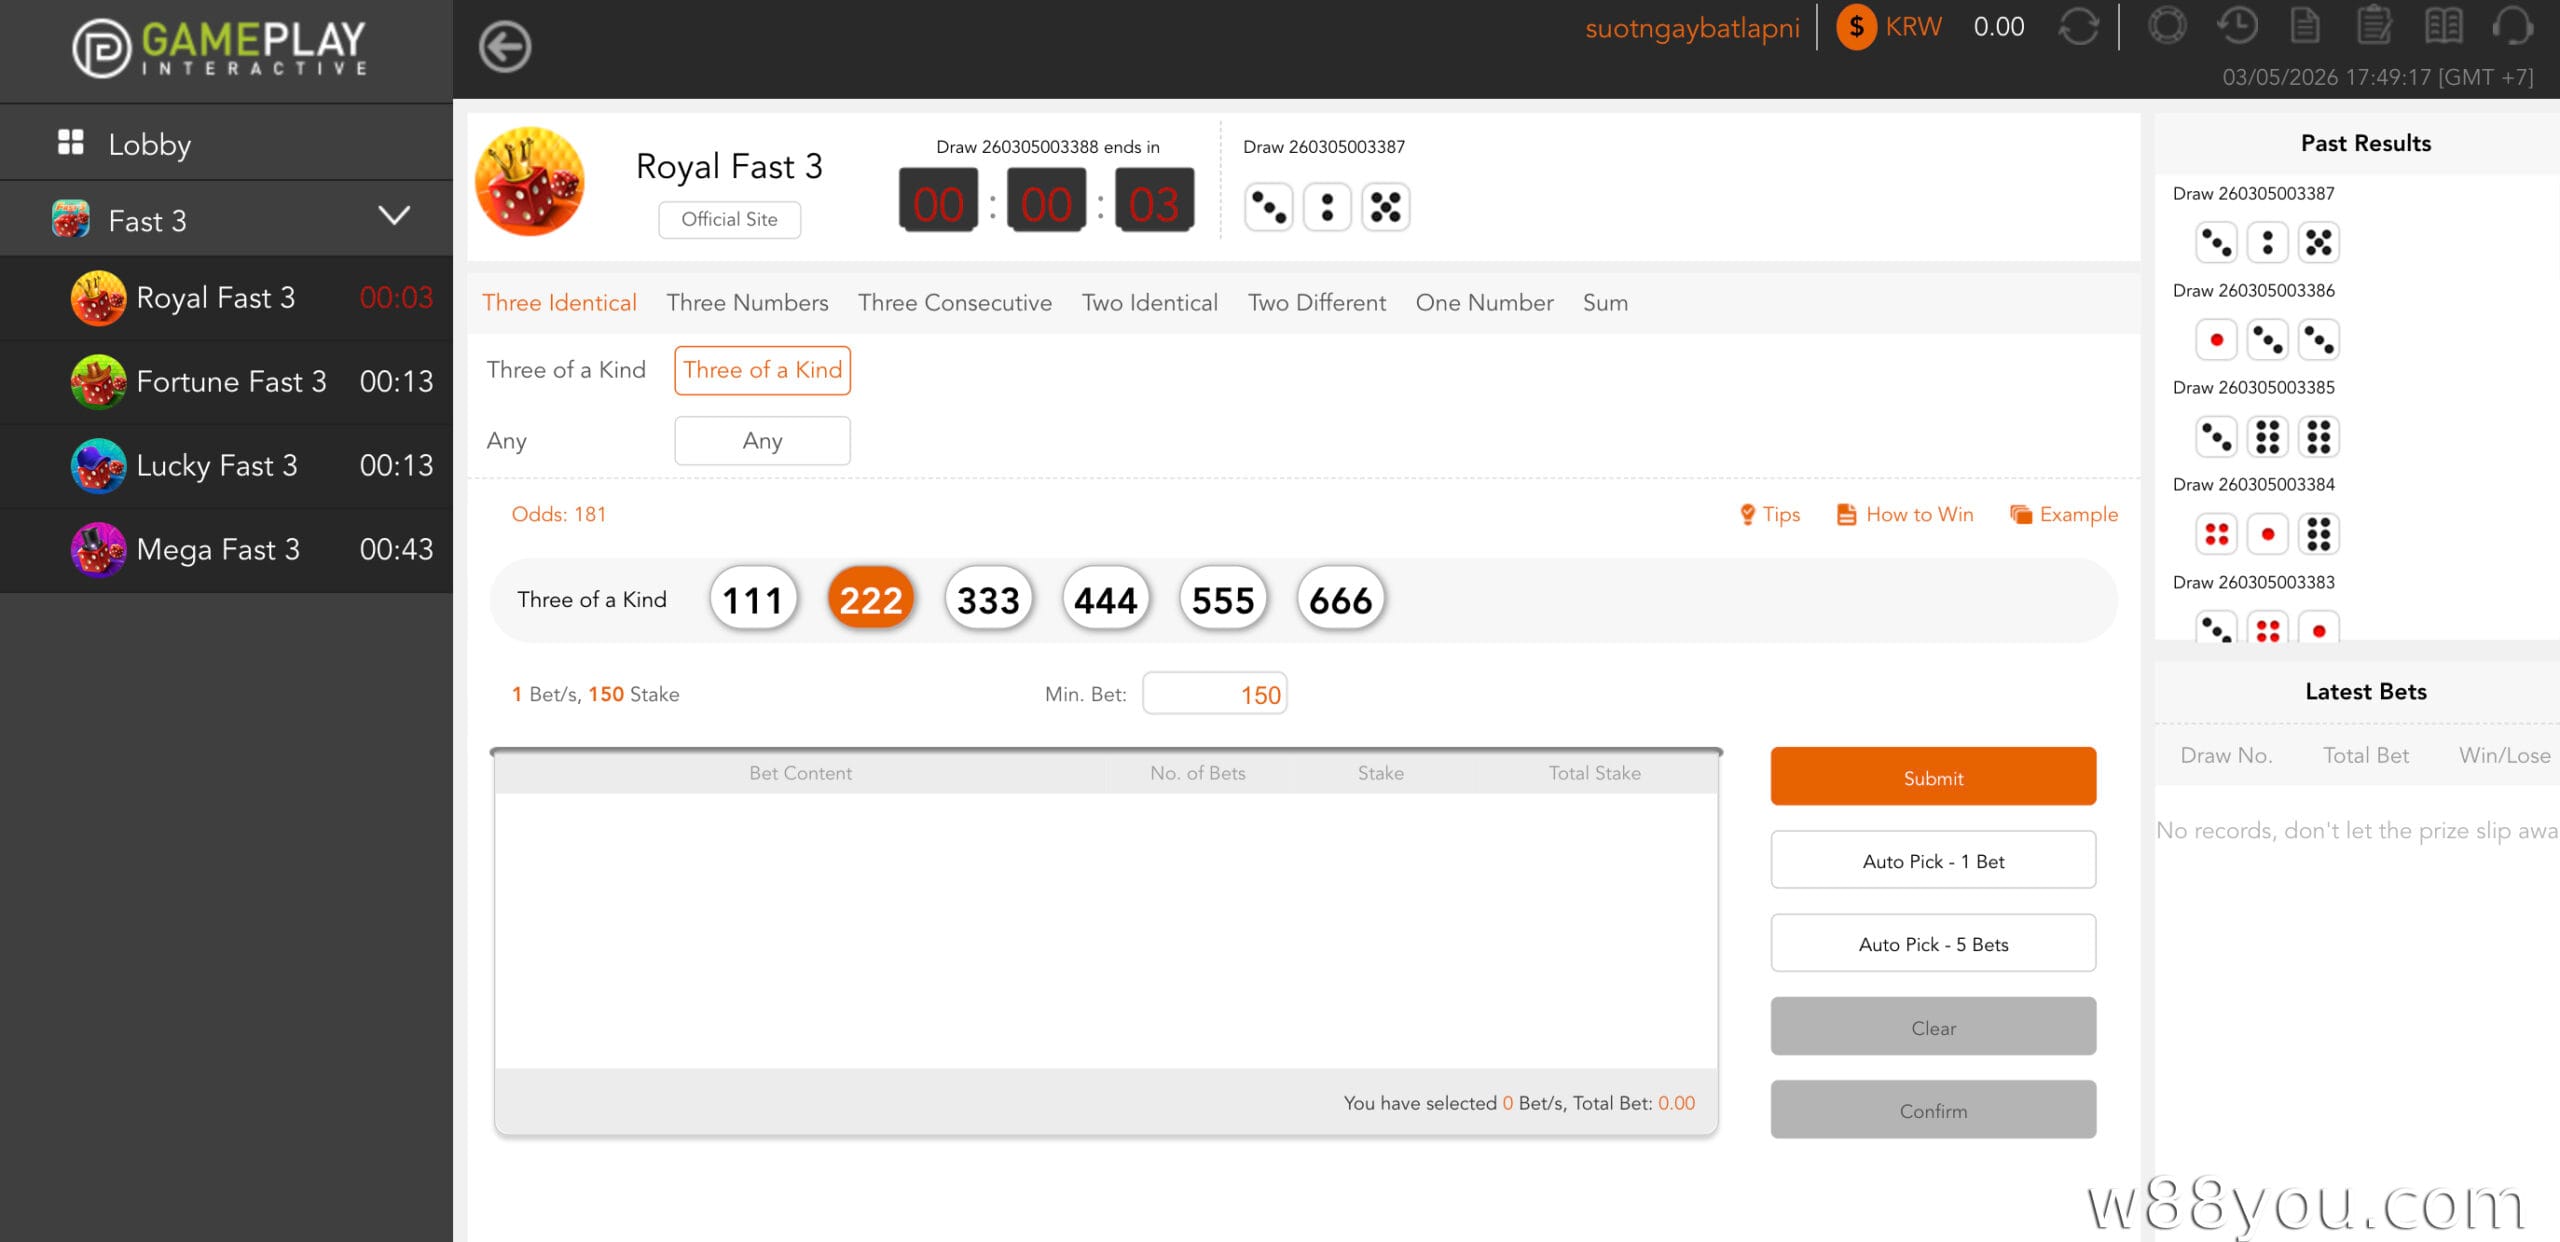Image resolution: width=2560 pixels, height=1242 pixels.
Task: Switch to the Sum tab
Action: [x=1604, y=303]
